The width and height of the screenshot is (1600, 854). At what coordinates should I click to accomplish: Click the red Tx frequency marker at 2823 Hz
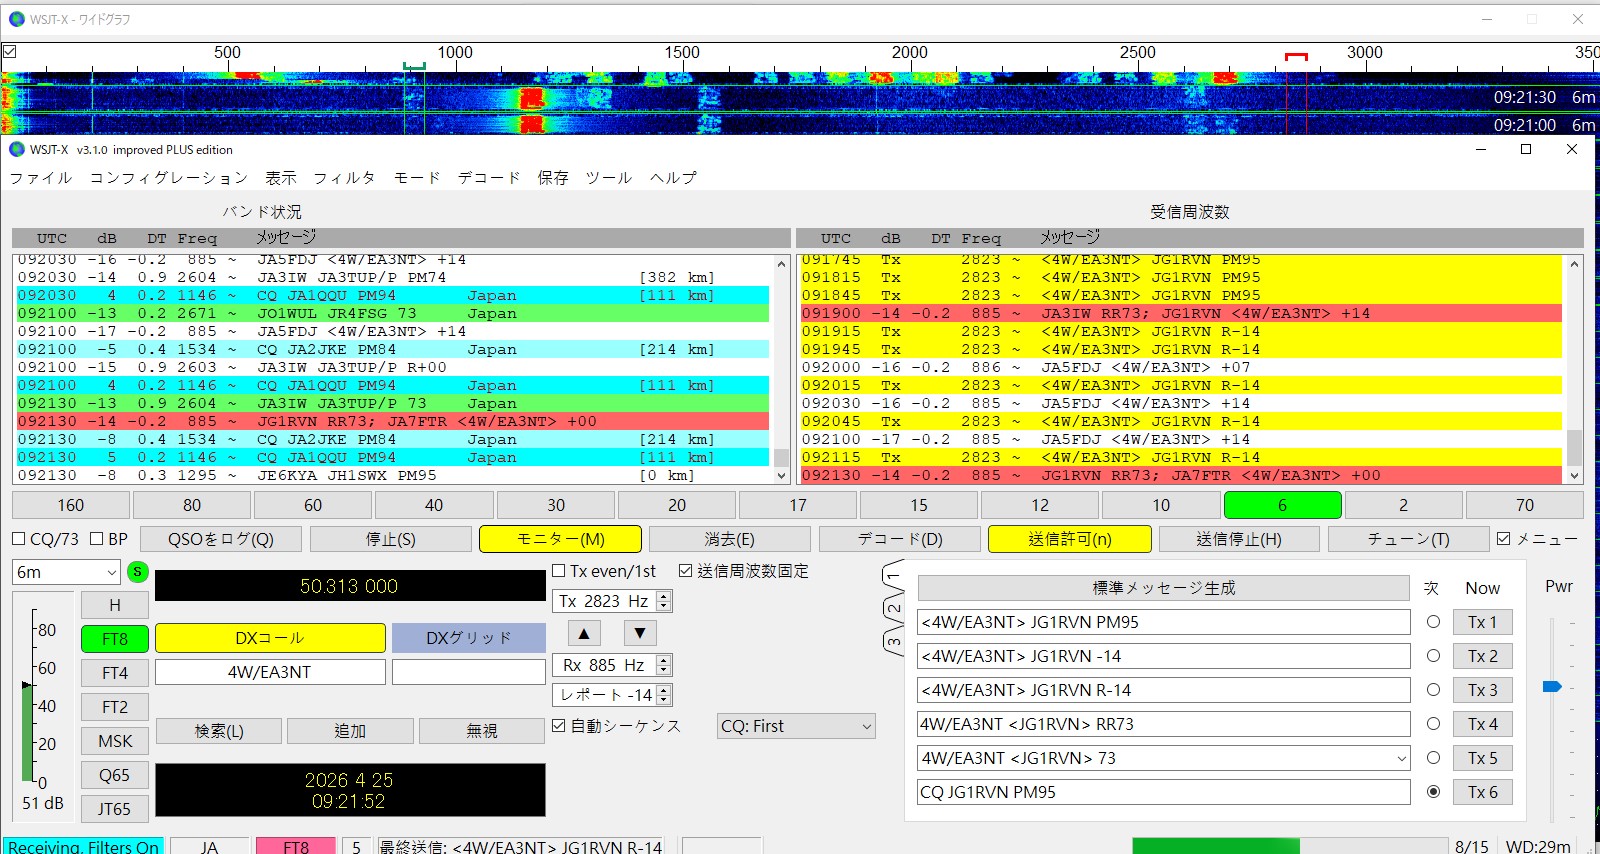[1296, 58]
